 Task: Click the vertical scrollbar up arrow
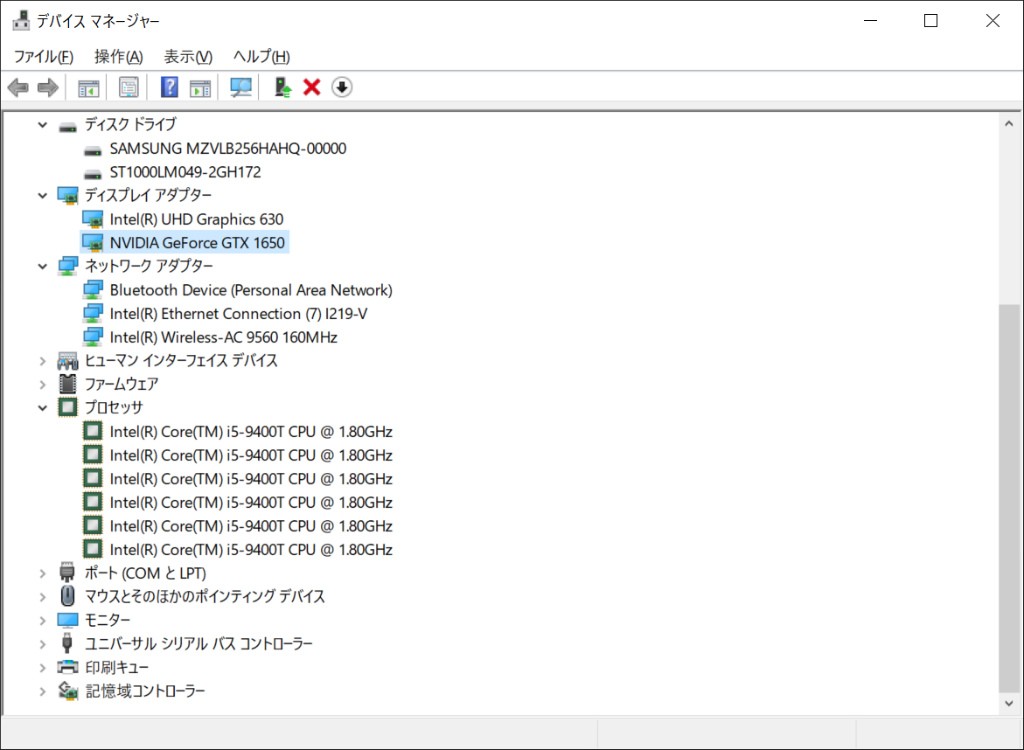click(x=1010, y=123)
